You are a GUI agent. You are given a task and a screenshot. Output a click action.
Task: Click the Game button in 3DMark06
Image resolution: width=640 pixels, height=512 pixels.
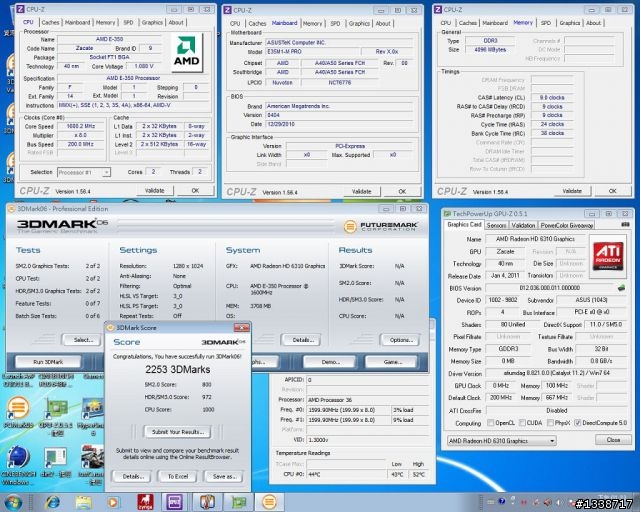pyautogui.click(x=392, y=362)
